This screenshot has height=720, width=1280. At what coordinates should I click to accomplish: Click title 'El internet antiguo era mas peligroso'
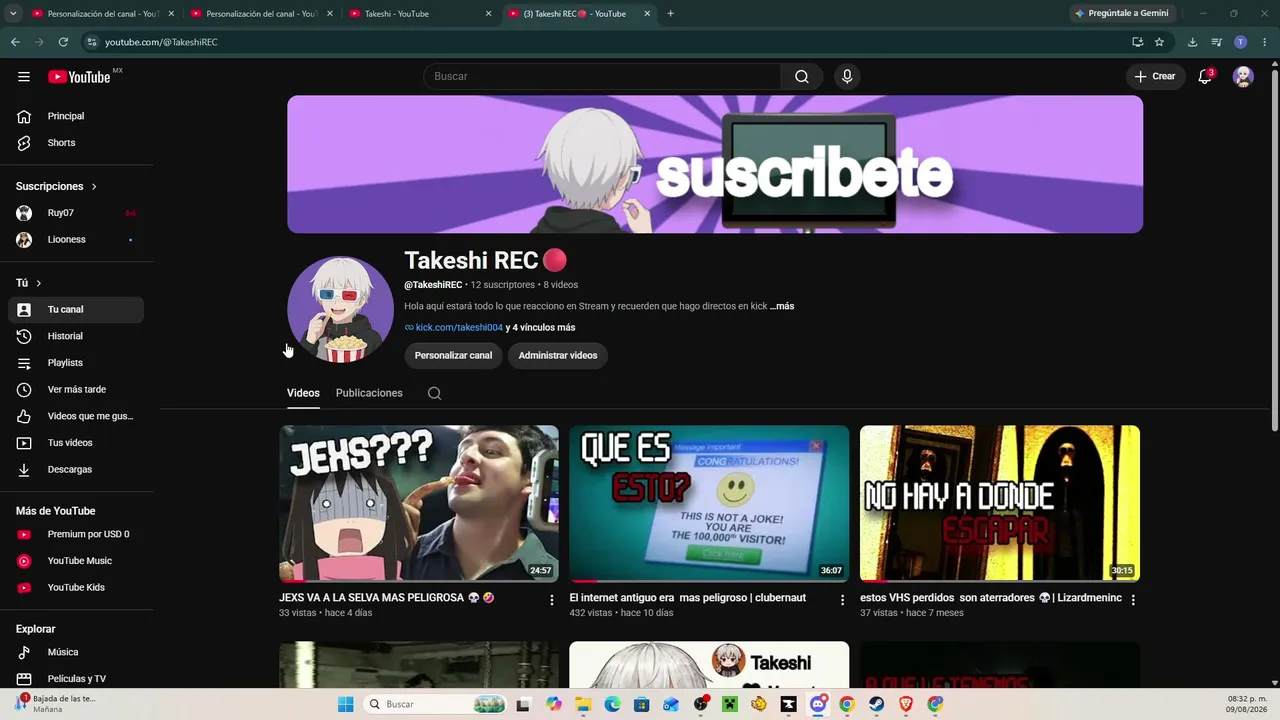[688, 598]
